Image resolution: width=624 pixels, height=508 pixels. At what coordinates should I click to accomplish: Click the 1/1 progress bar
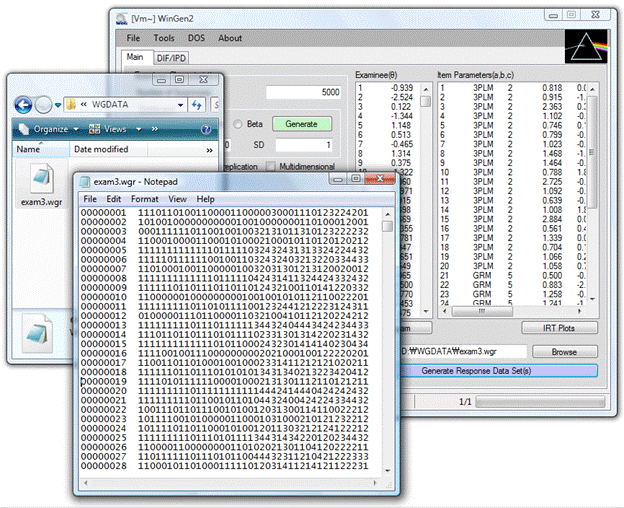540,402
